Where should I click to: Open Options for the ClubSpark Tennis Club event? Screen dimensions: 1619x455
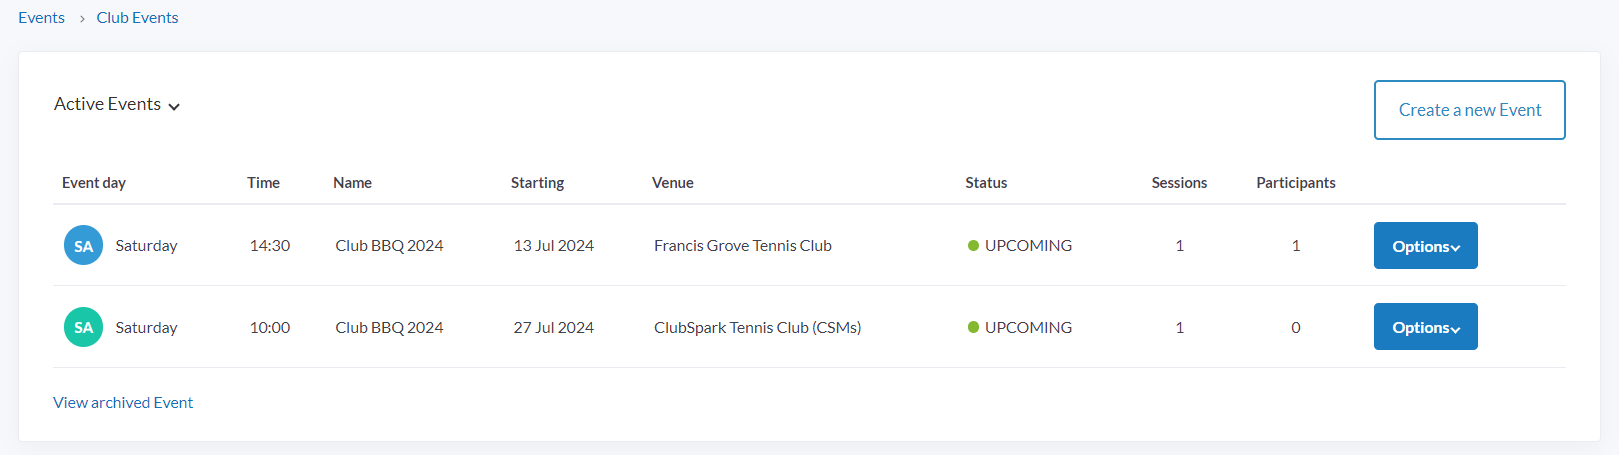pos(1425,327)
